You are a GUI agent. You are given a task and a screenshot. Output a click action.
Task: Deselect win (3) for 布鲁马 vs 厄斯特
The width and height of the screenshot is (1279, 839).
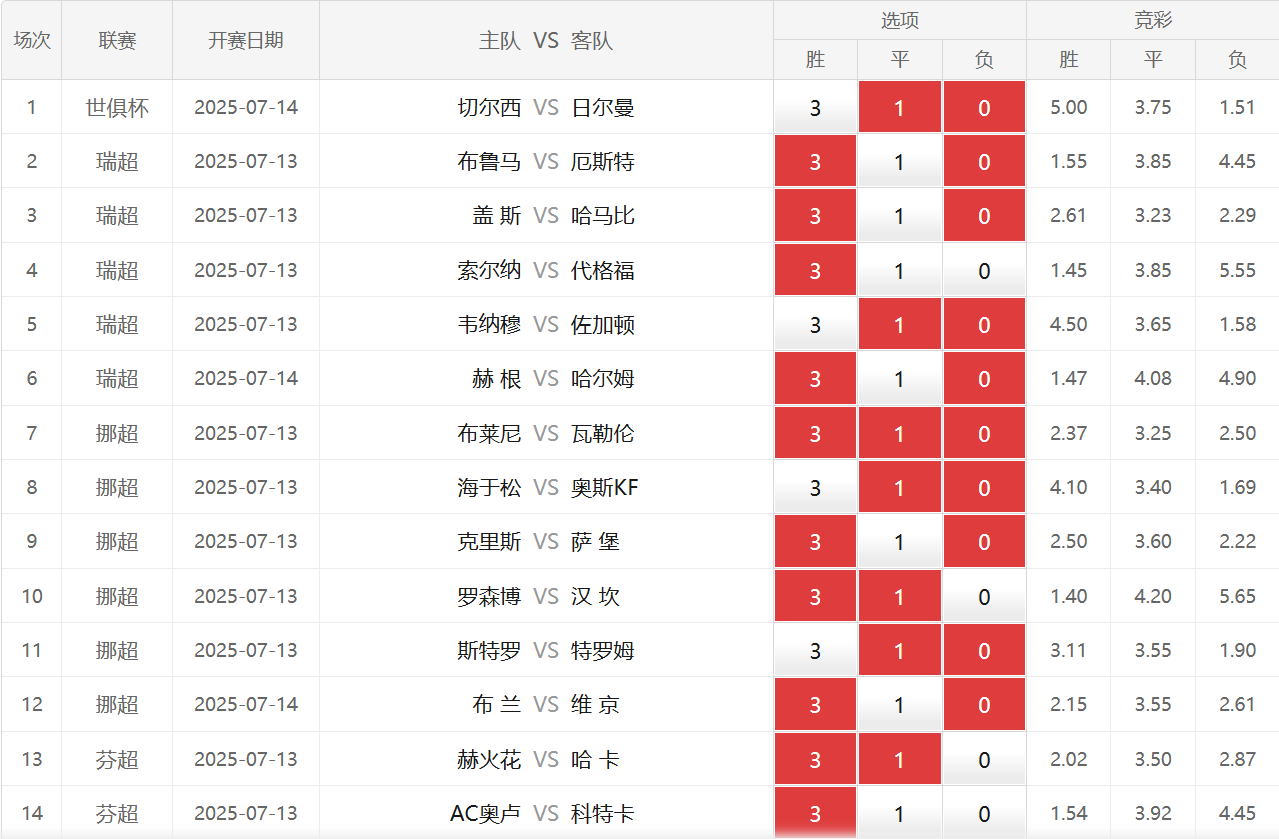(x=815, y=161)
